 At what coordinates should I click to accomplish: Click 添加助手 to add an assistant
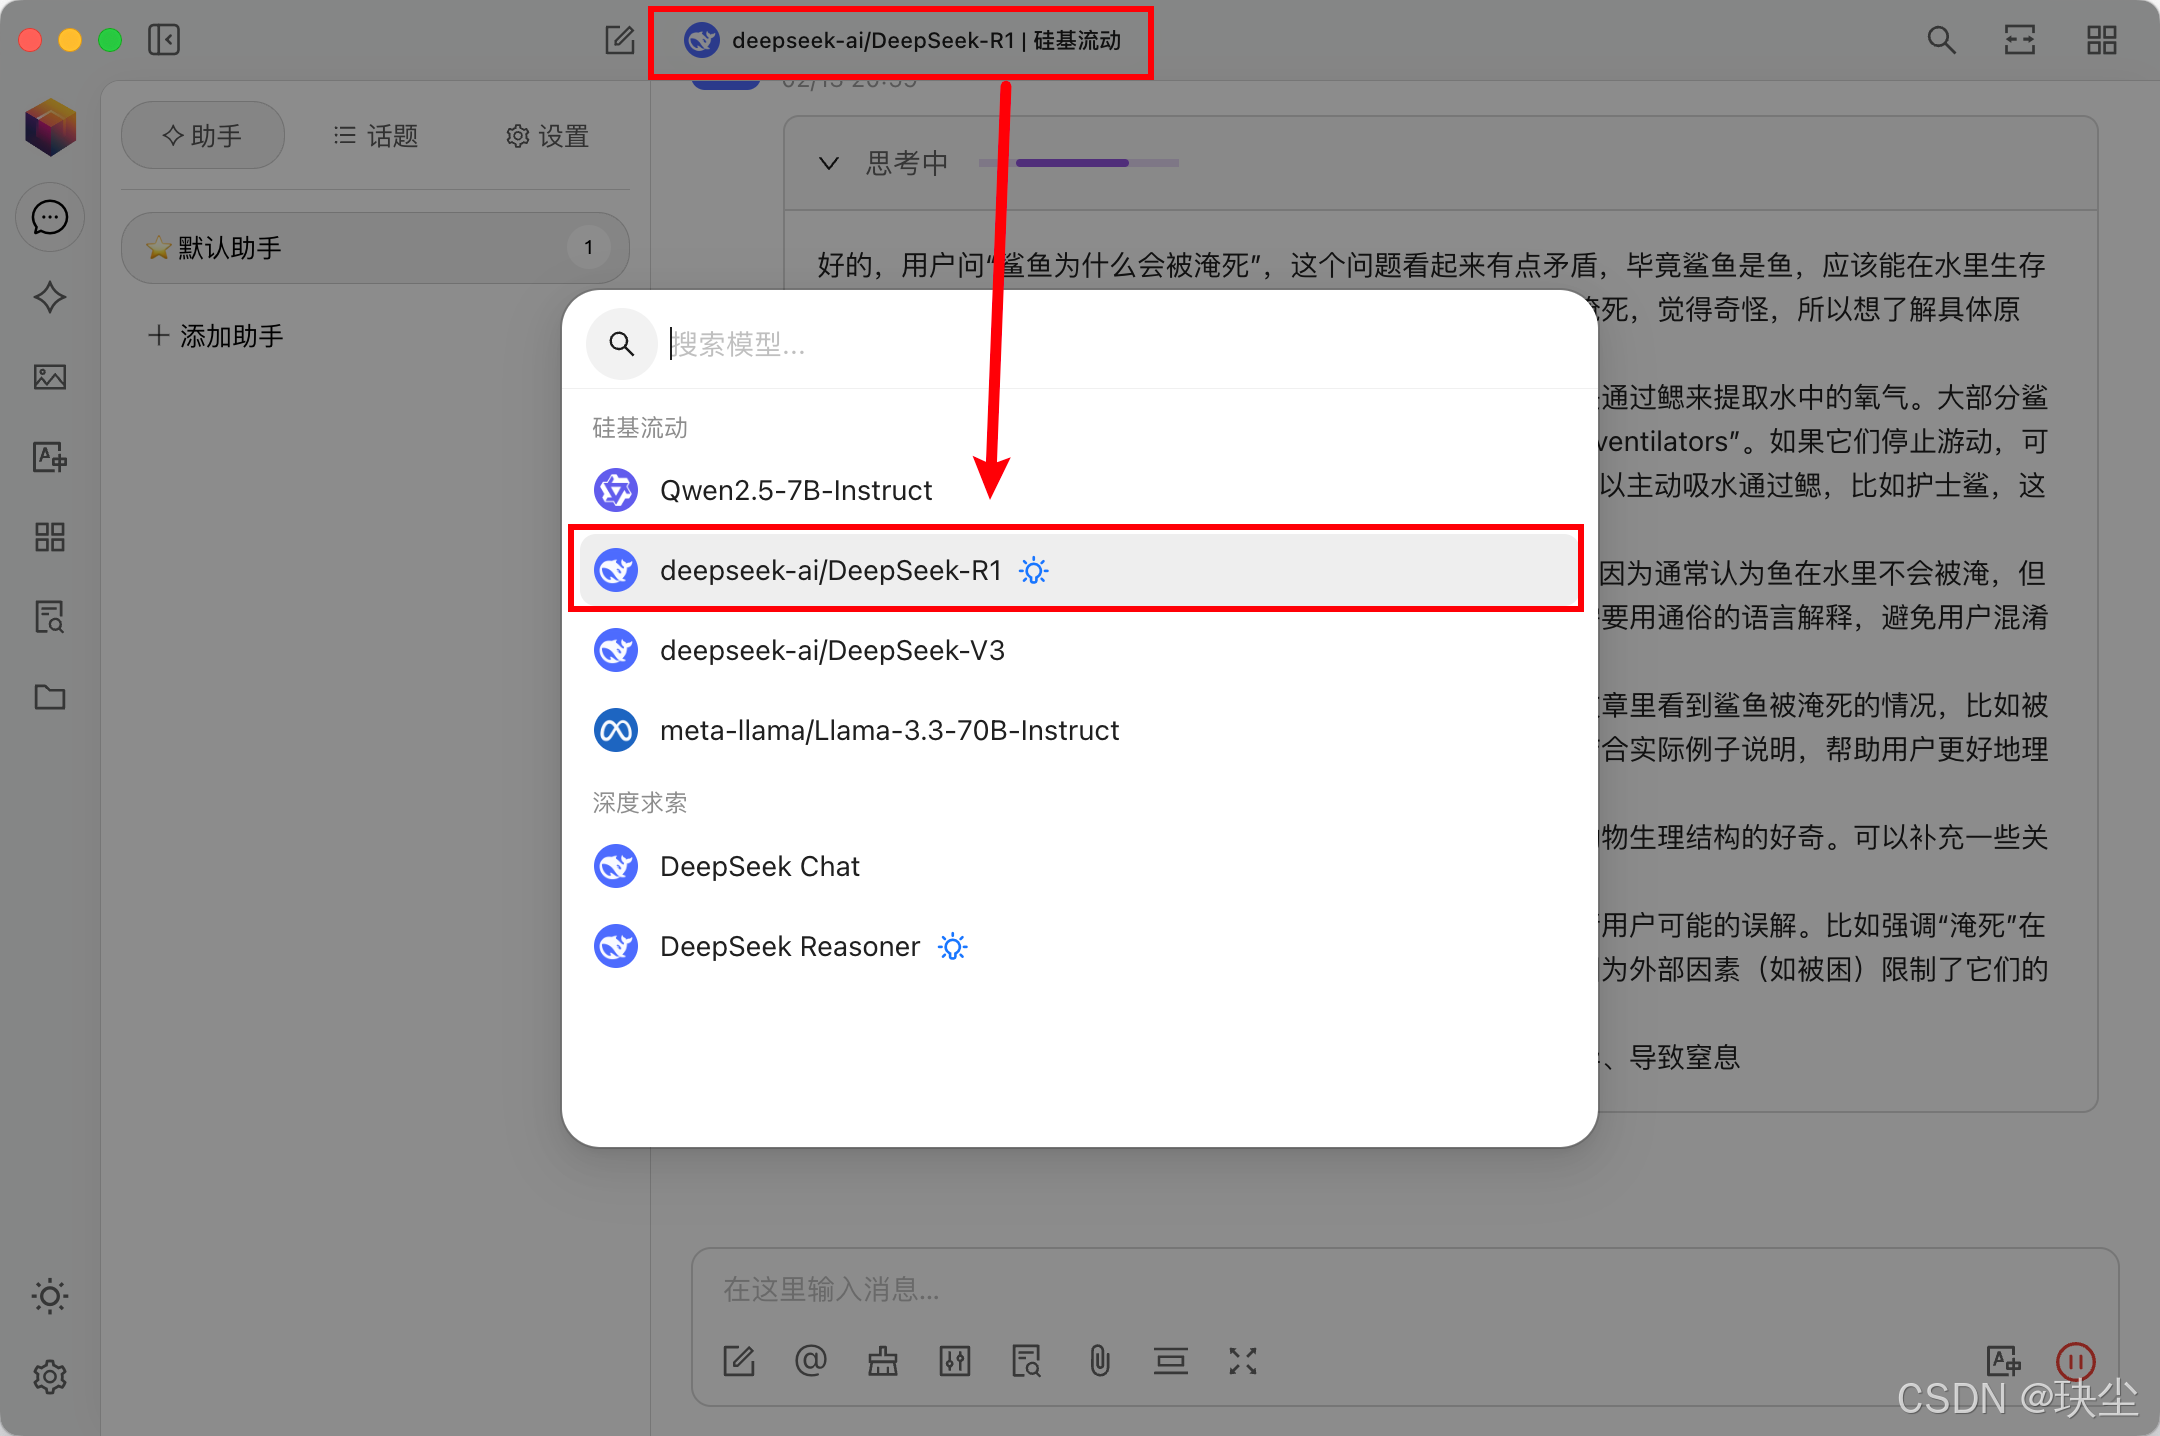point(216,336)
